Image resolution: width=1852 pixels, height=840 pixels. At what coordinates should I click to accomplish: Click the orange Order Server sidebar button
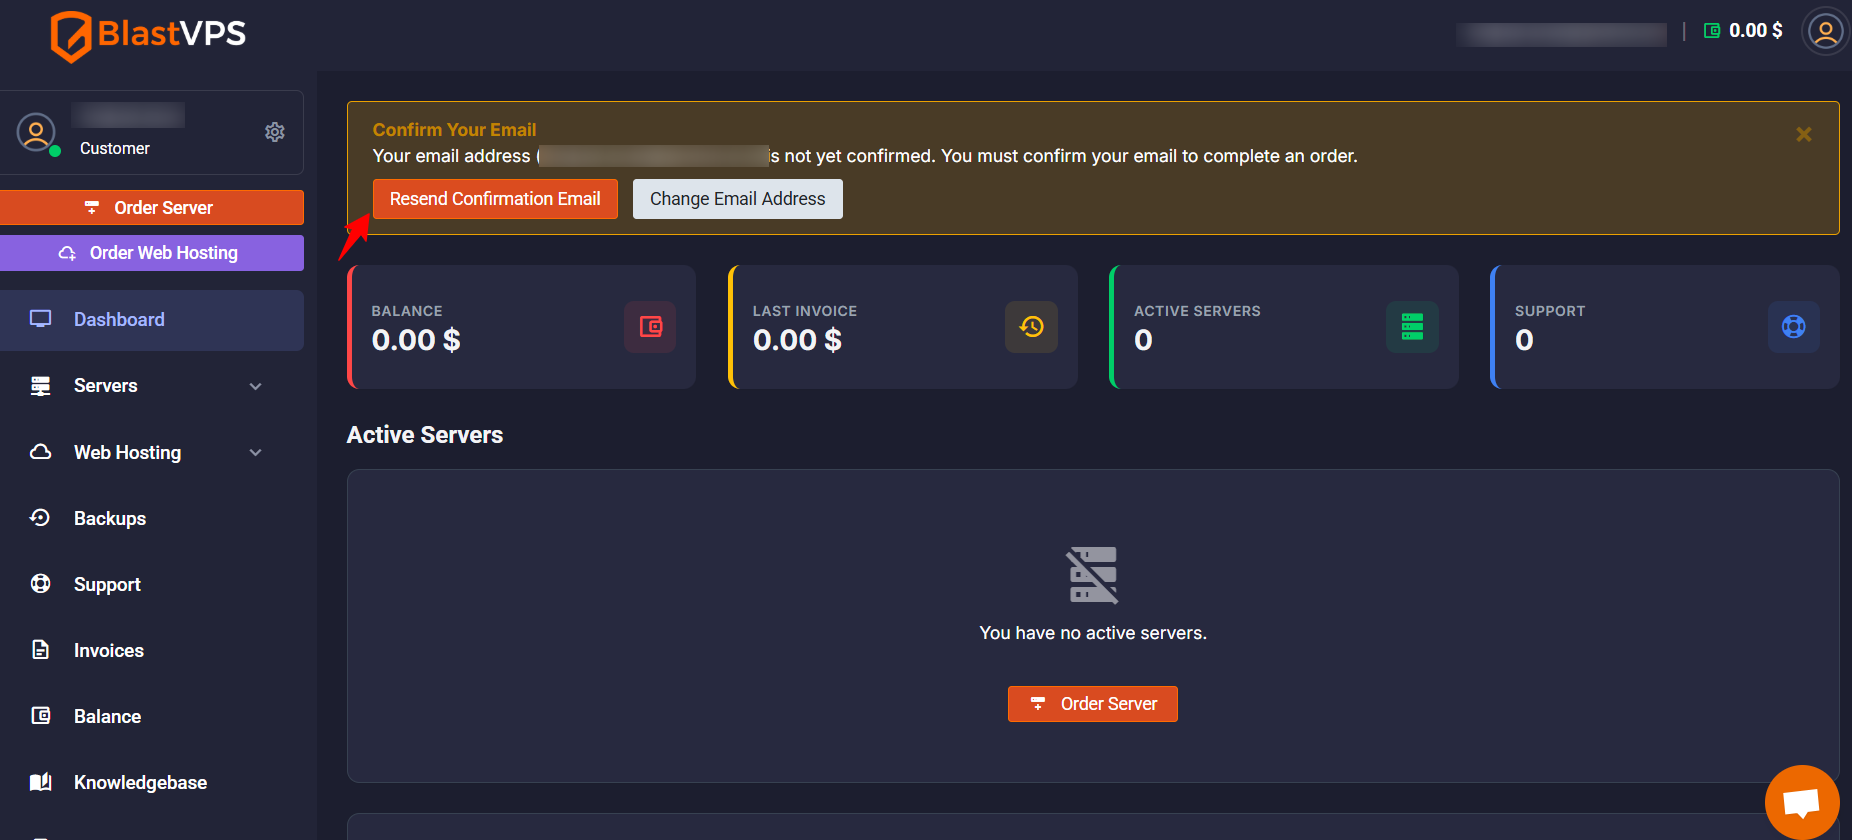152,208
